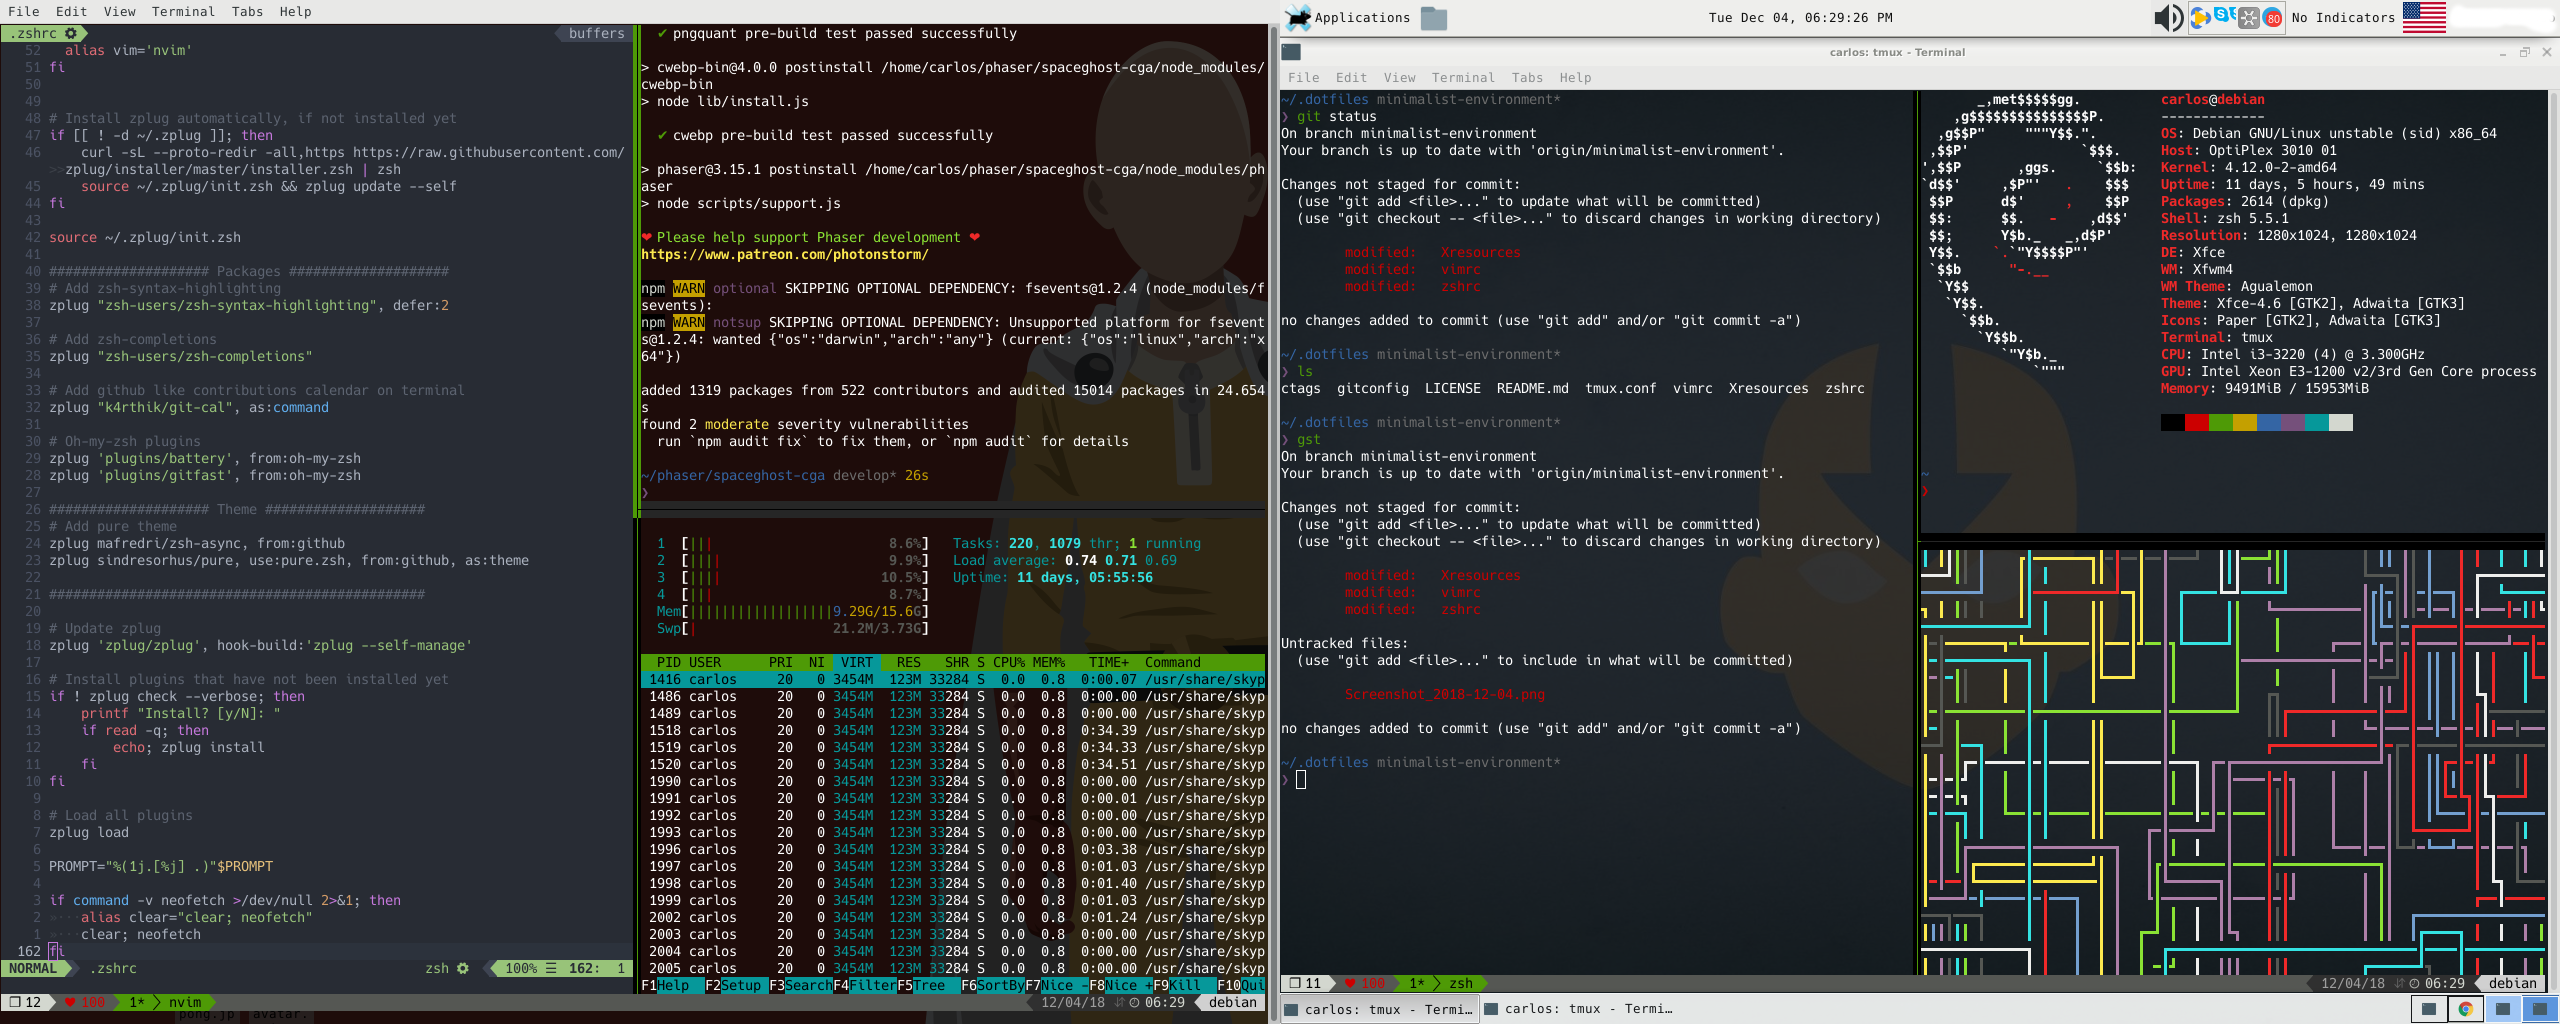Click the patreon.com/photonstorm link
The image size is (2560, 1024).
785,254
